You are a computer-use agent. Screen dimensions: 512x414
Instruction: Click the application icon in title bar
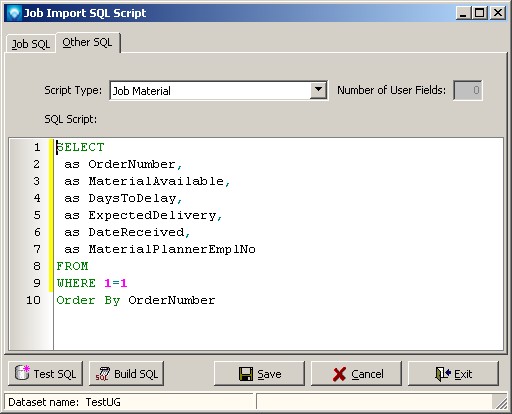14,13
